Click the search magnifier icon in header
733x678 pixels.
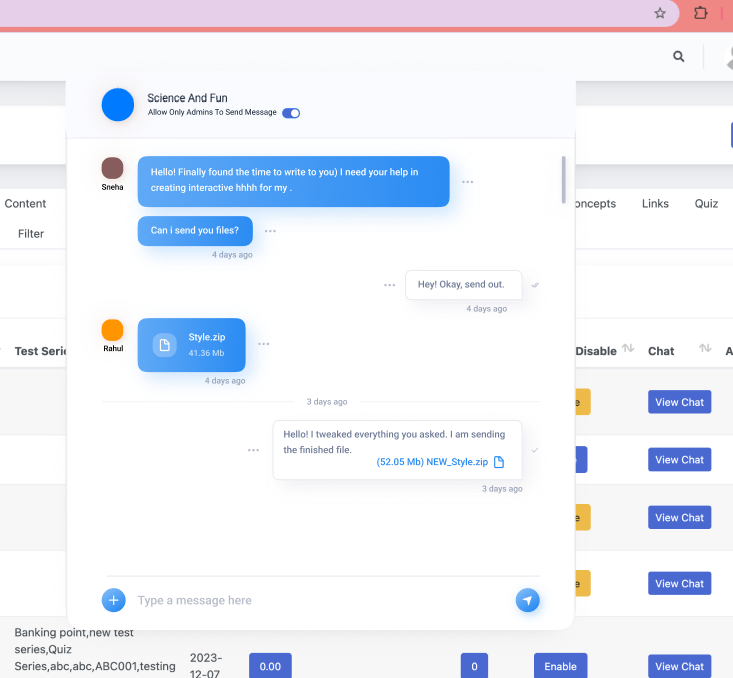pyautogui.click(x=679, y=56)
